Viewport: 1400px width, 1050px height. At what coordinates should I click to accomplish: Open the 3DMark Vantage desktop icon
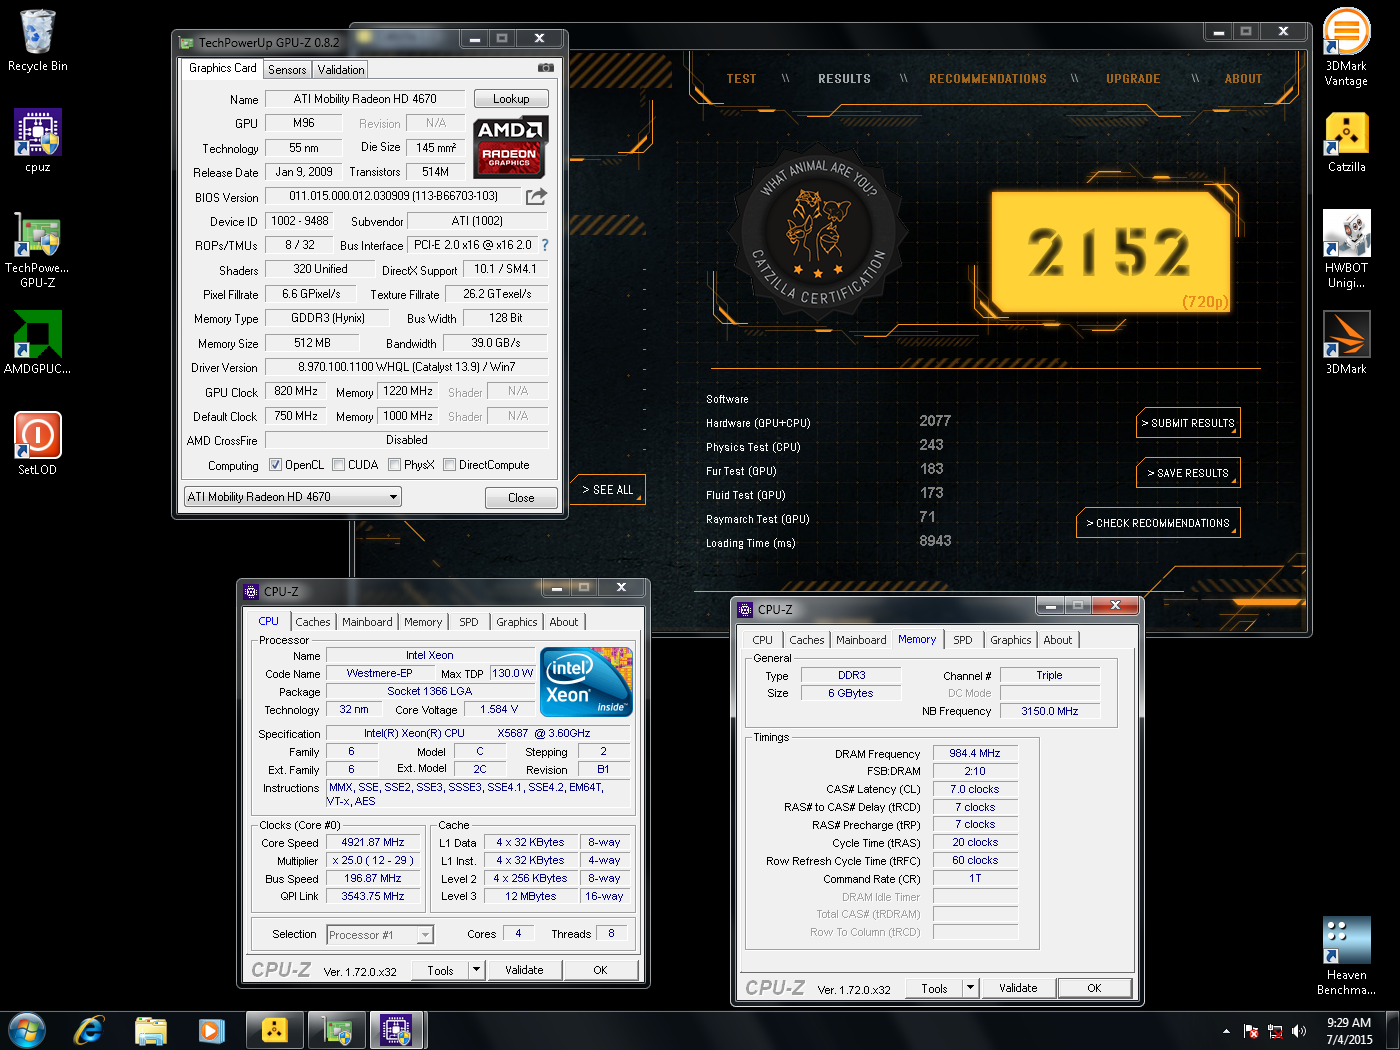(x=1346, y=47)
